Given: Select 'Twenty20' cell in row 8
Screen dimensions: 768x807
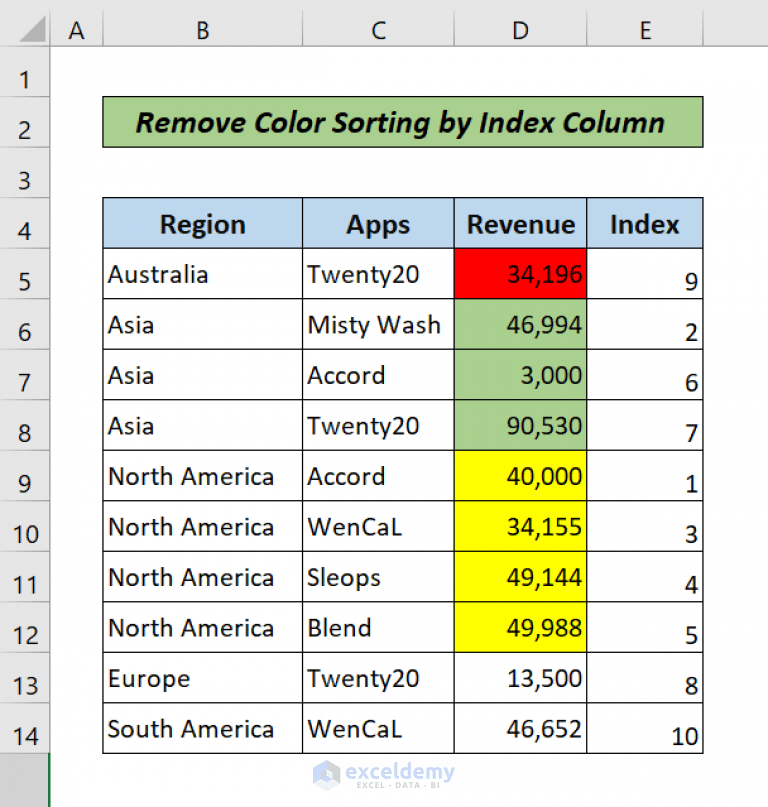Looking at the screenshot, I should 378,425.
